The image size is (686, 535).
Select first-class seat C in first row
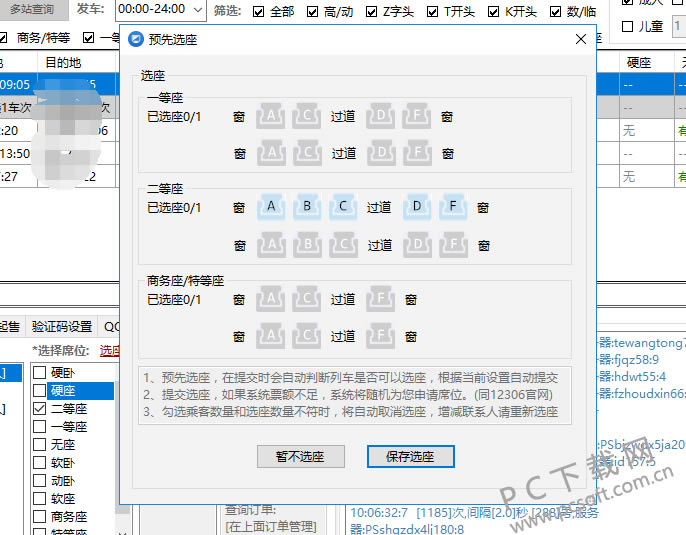(x=307, y=116)
